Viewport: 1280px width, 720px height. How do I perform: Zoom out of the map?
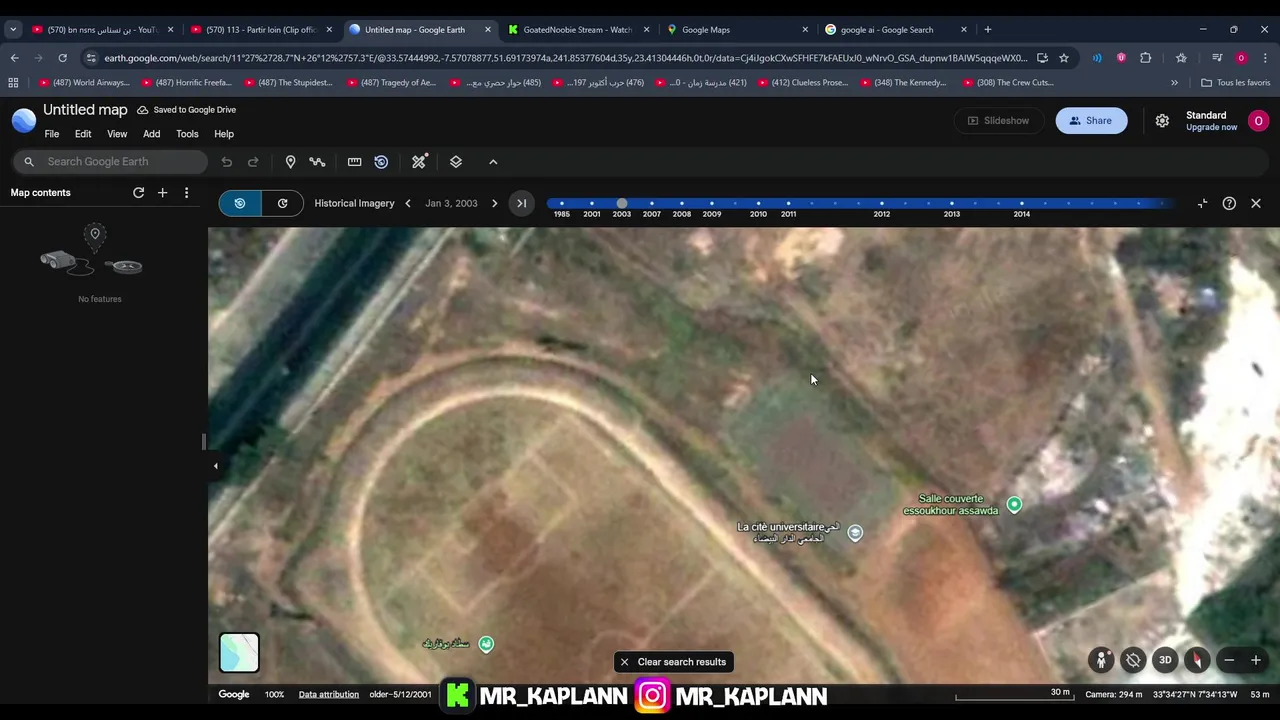click(1229, 660)
